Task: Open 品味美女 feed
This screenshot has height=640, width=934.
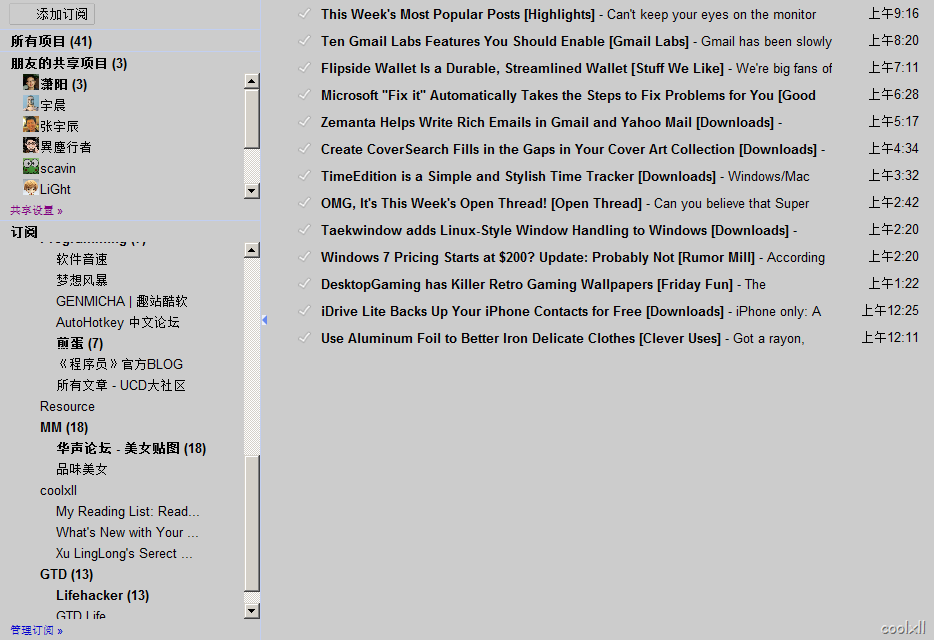Action: click(x=82, y=470)
